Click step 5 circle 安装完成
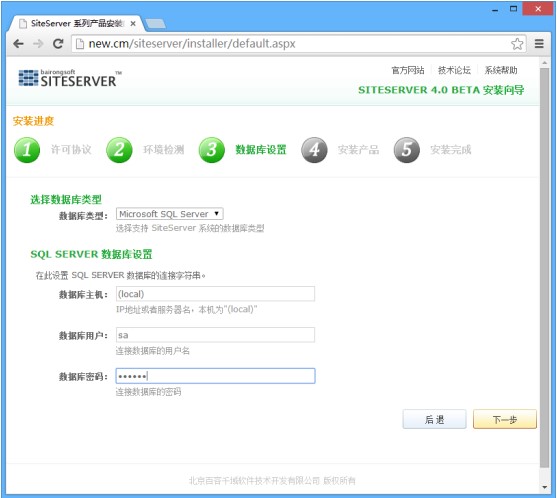Image resolution: width=557 pixels, height=498 pixels. [407, 150]
